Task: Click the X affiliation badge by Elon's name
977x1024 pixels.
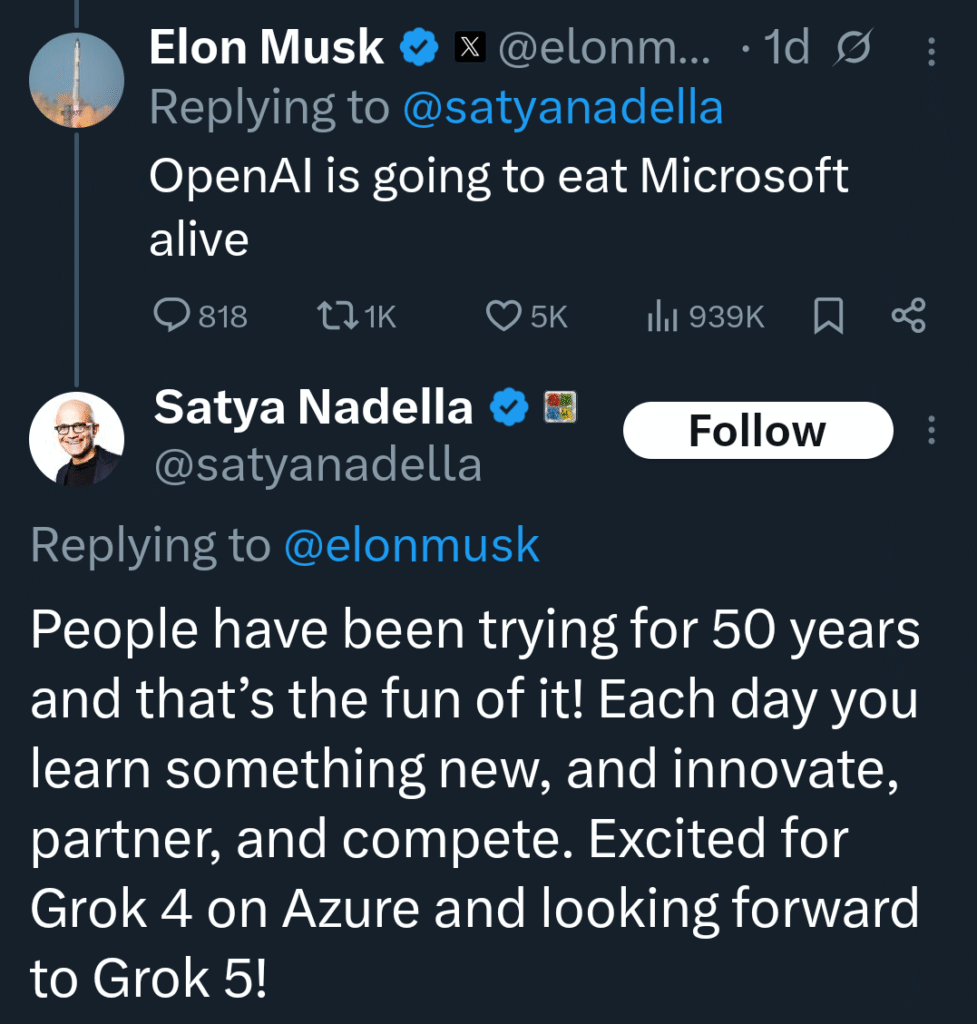Action: pyautogui.click(x=470, y=48)
